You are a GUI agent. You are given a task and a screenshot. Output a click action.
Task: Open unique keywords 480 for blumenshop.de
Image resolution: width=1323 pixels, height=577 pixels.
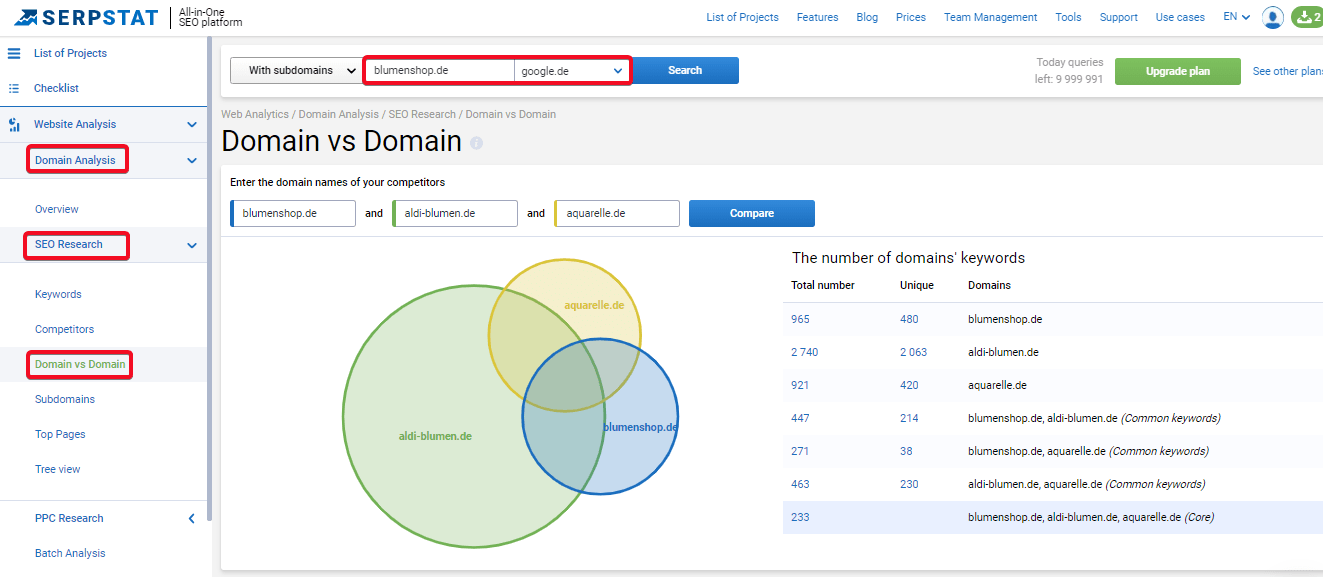click(x=909, y=319)
